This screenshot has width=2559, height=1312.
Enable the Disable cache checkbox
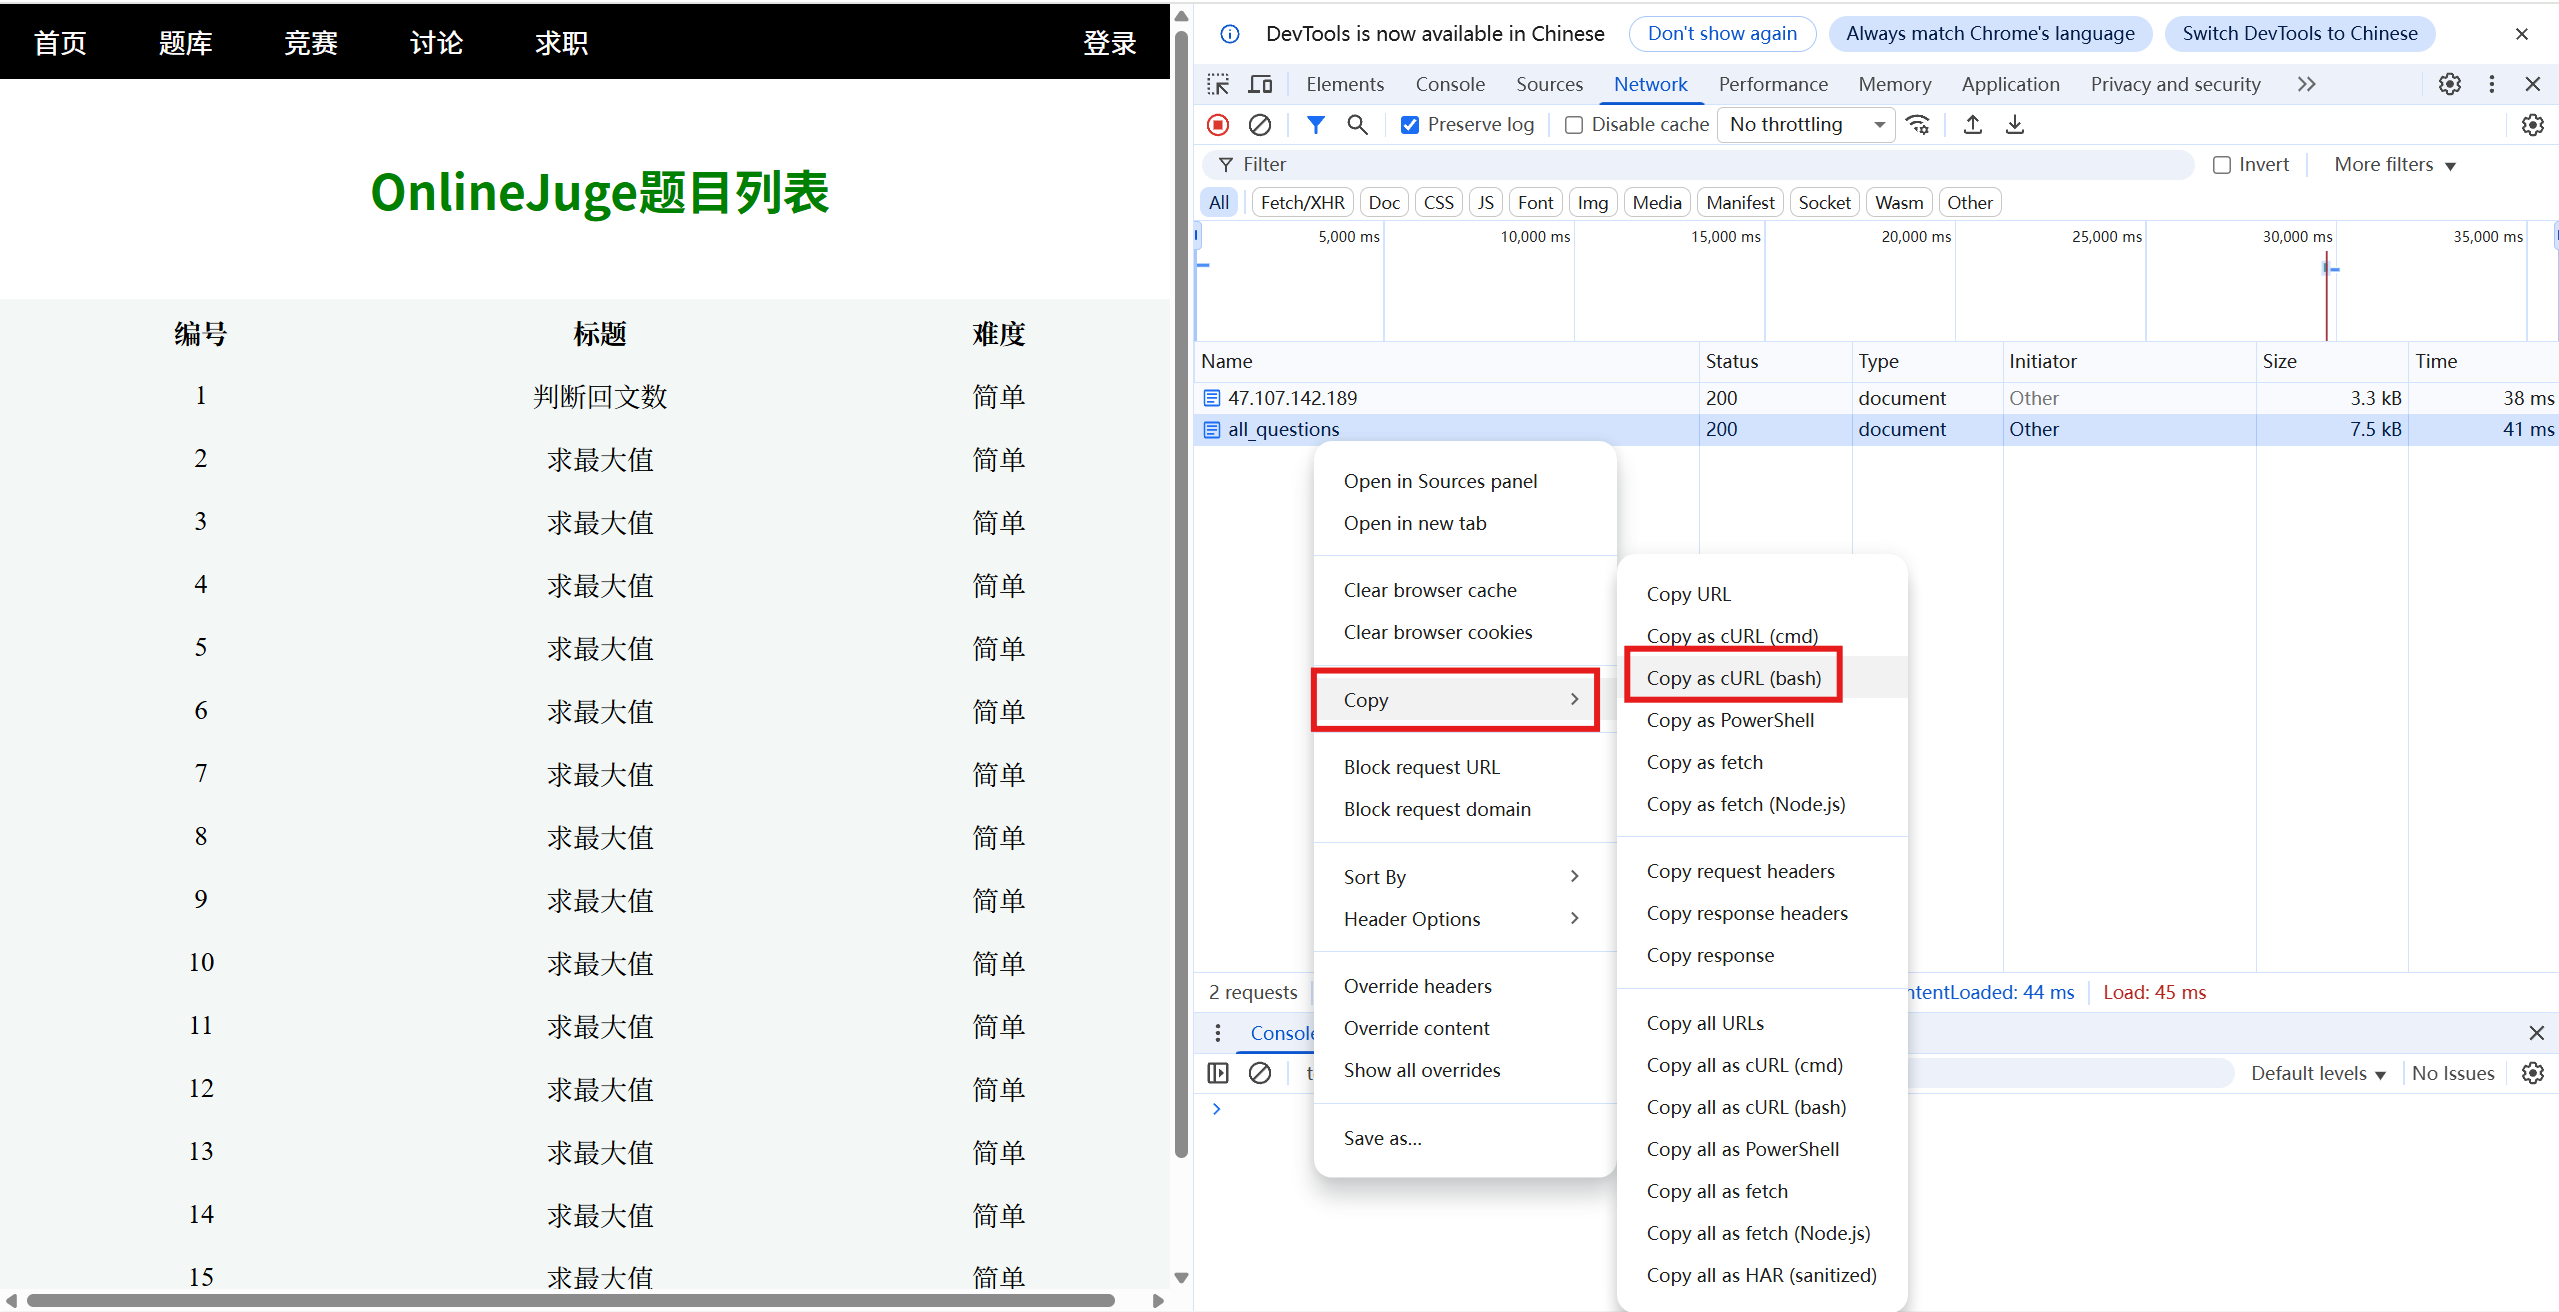click(x=1574, y=125)
